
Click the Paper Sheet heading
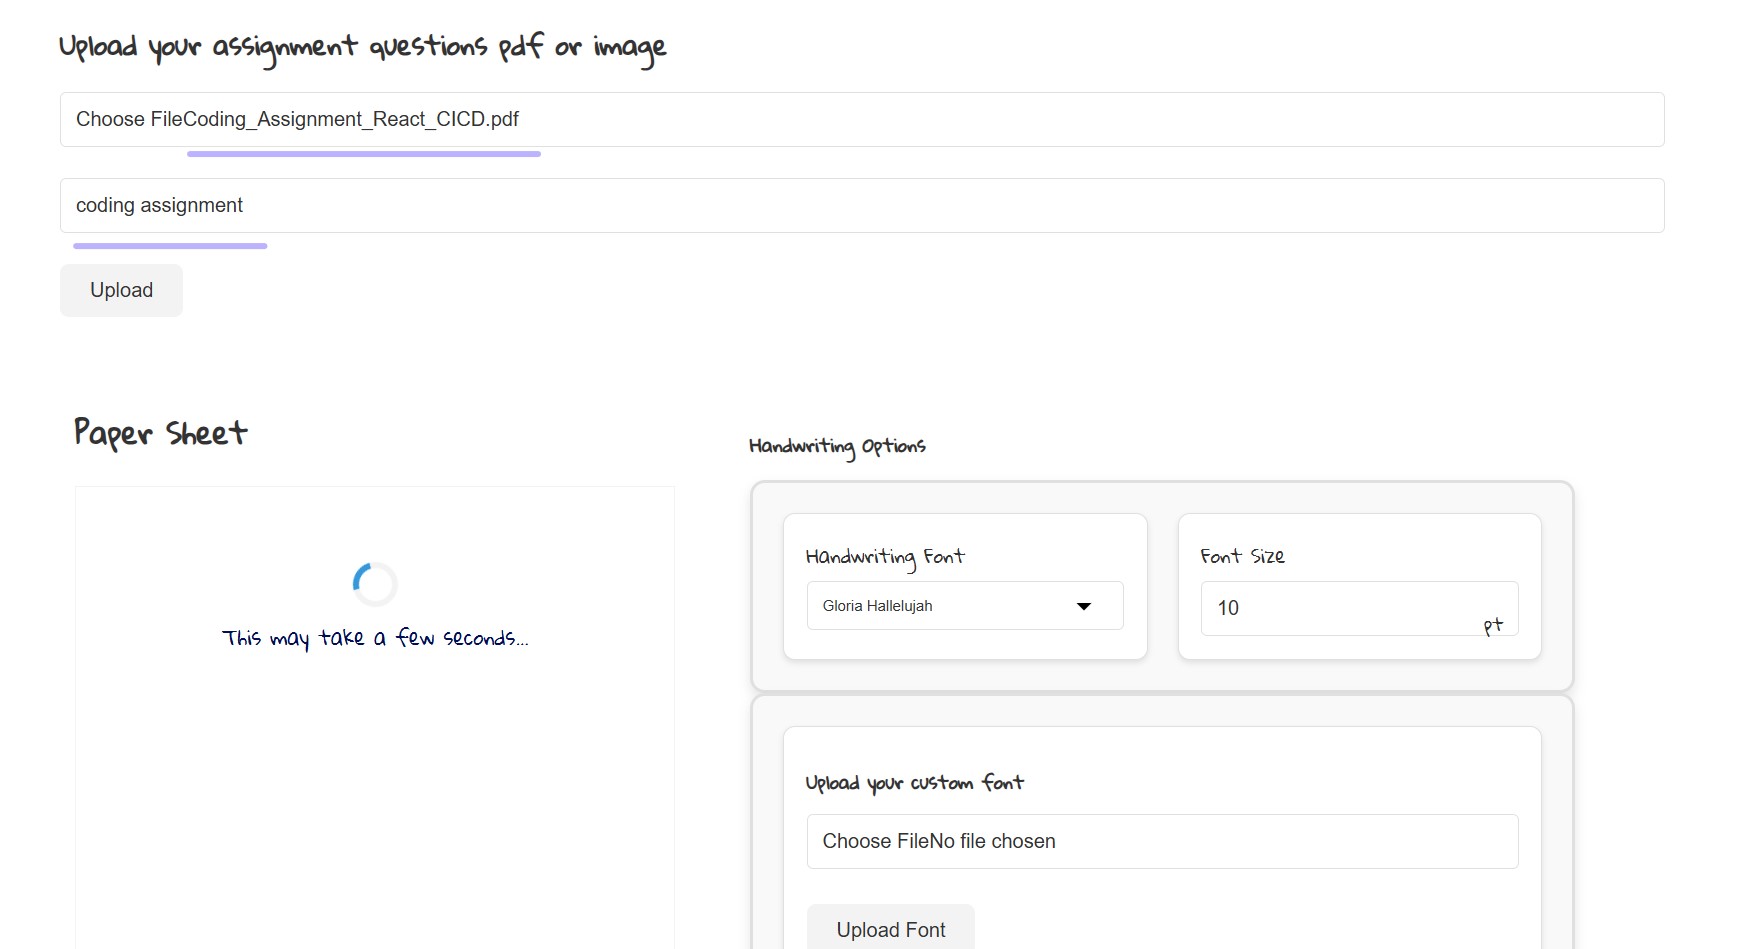tap(160, 433)
